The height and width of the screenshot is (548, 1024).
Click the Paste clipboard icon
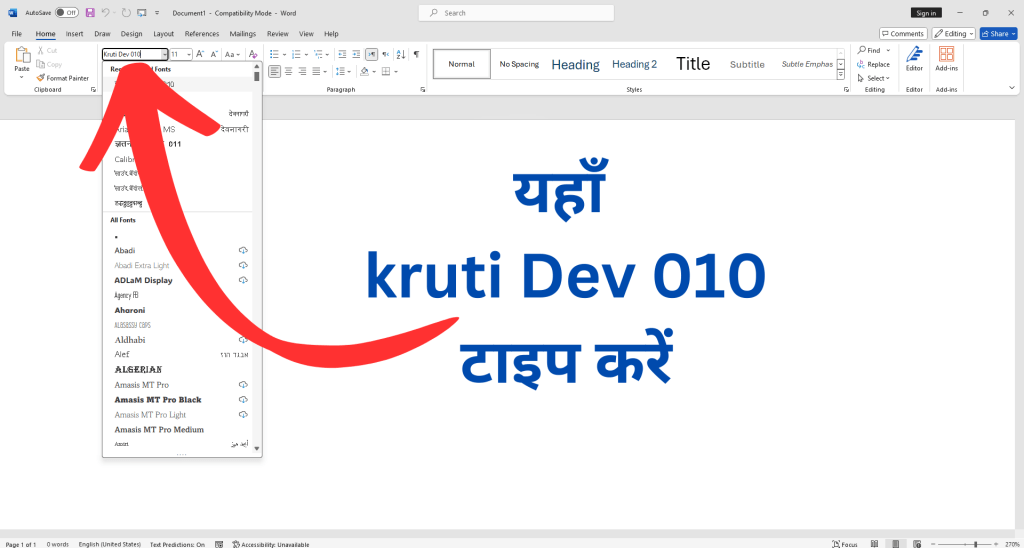coord(22,56)
